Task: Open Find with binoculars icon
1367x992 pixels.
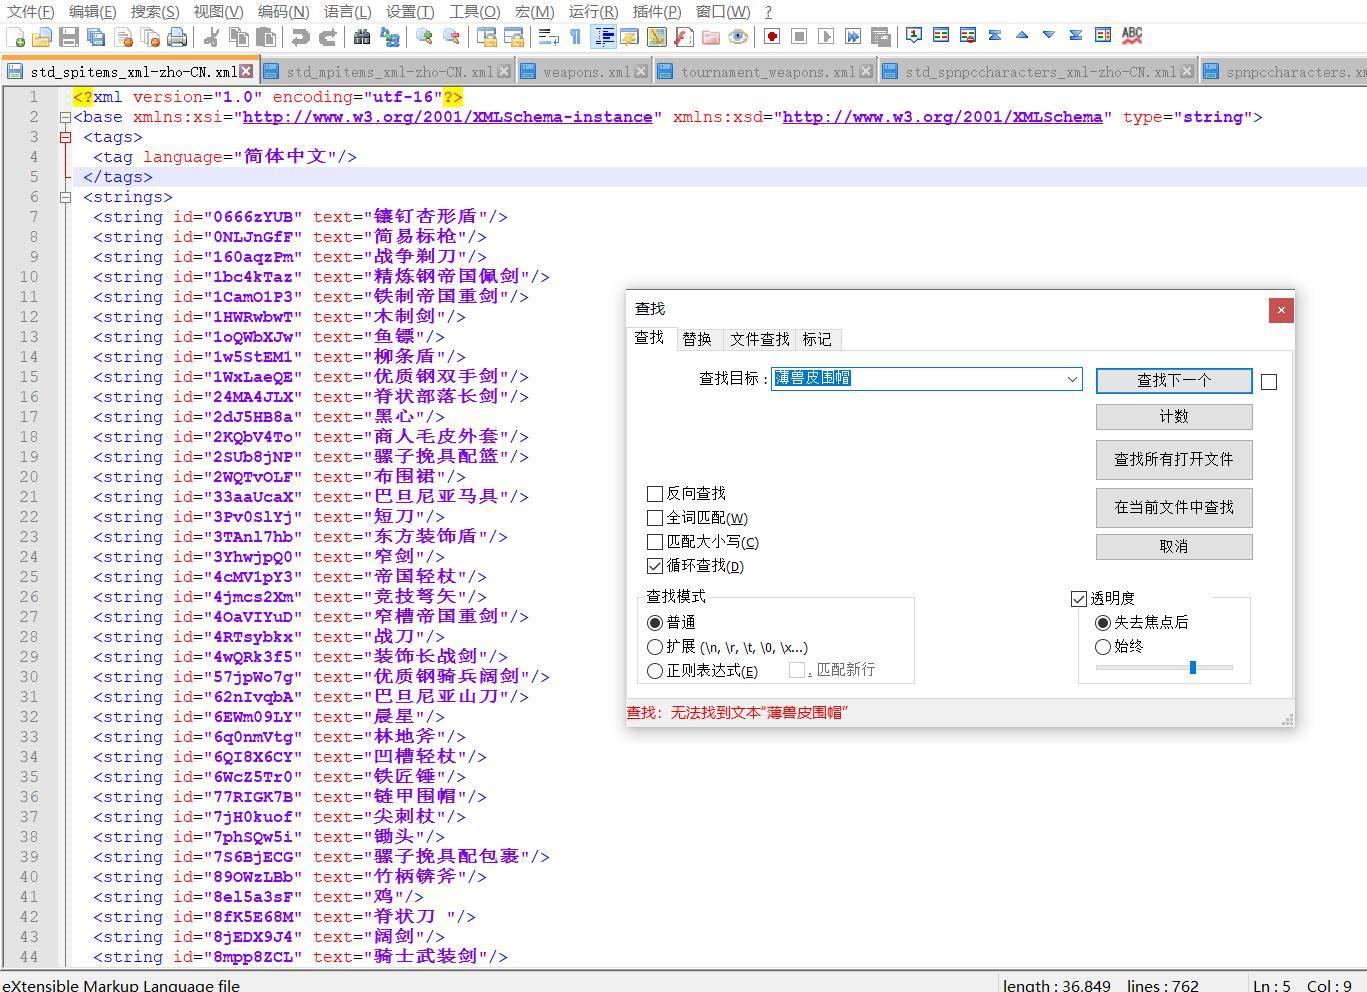Action: (x=362, y=37)
